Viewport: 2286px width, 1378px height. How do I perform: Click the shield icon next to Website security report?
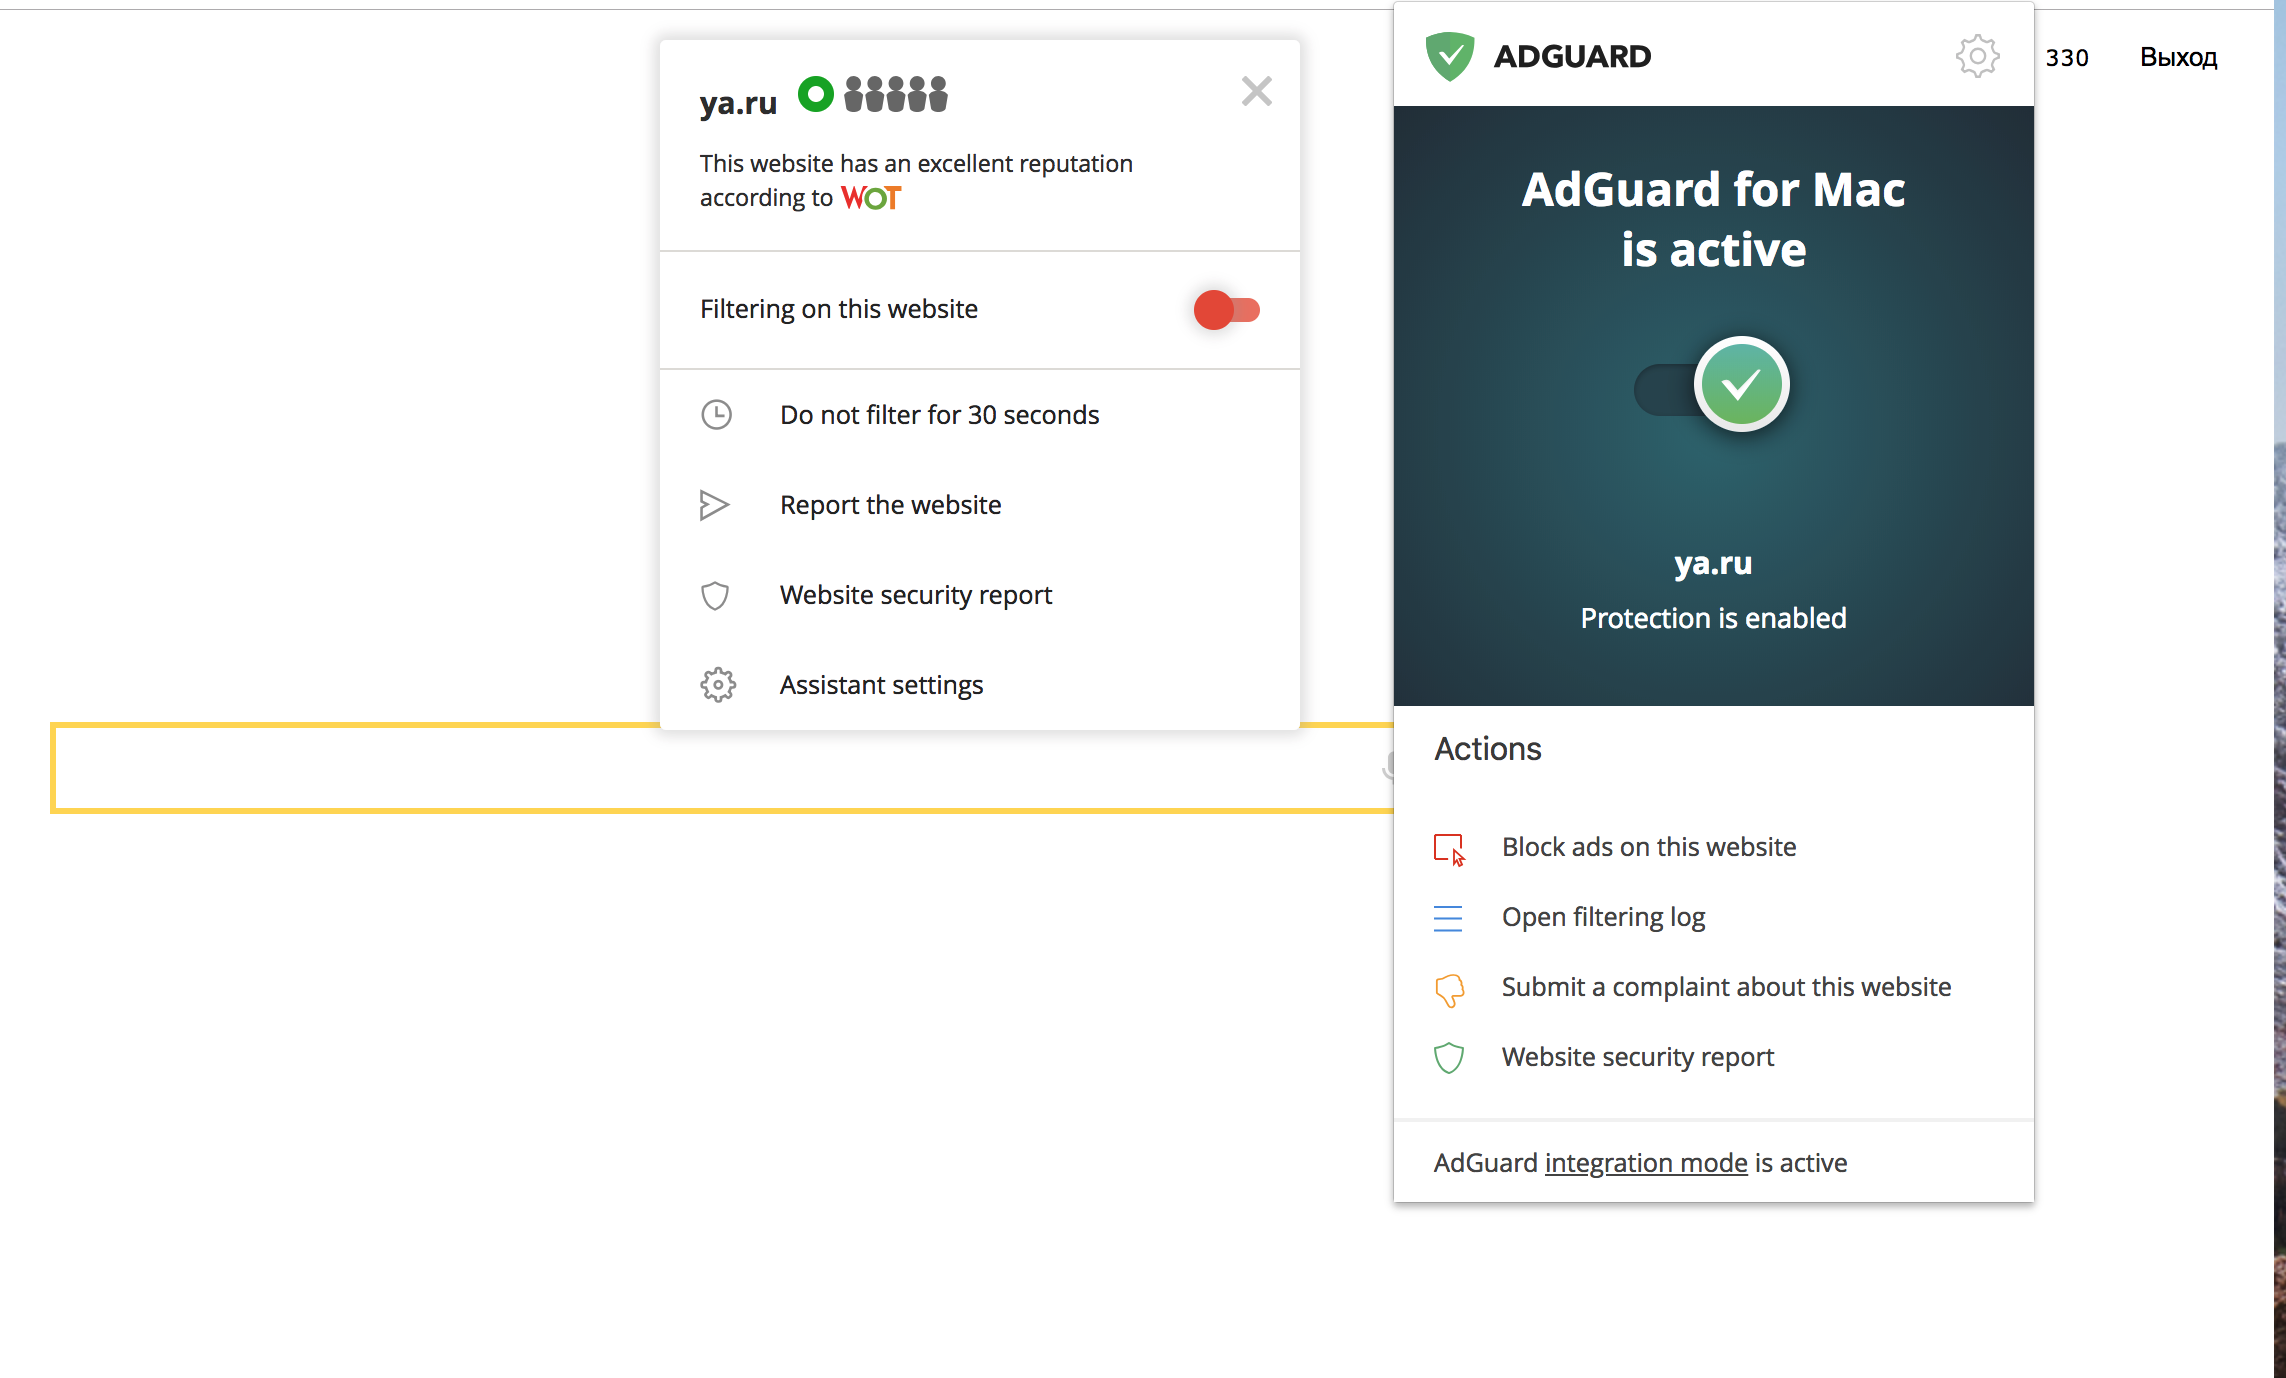click(1448, 1057)
